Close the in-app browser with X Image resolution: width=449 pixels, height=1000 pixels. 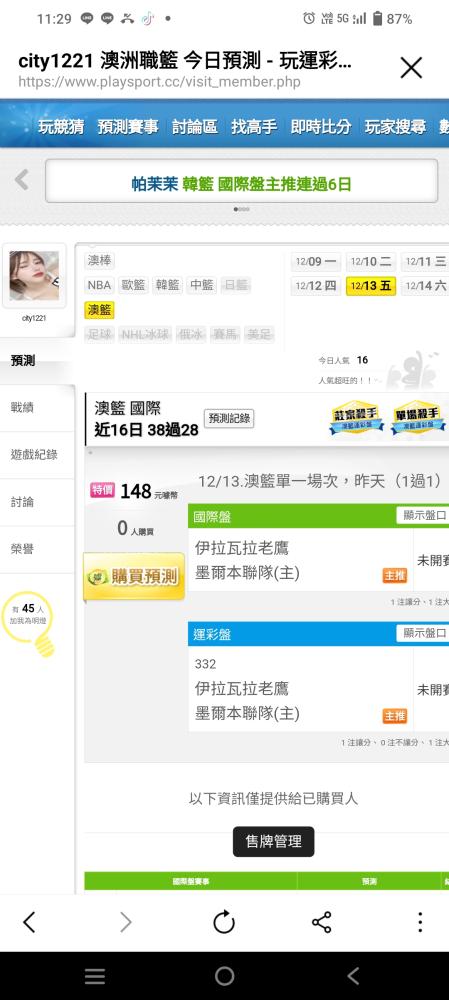(411, 68)
